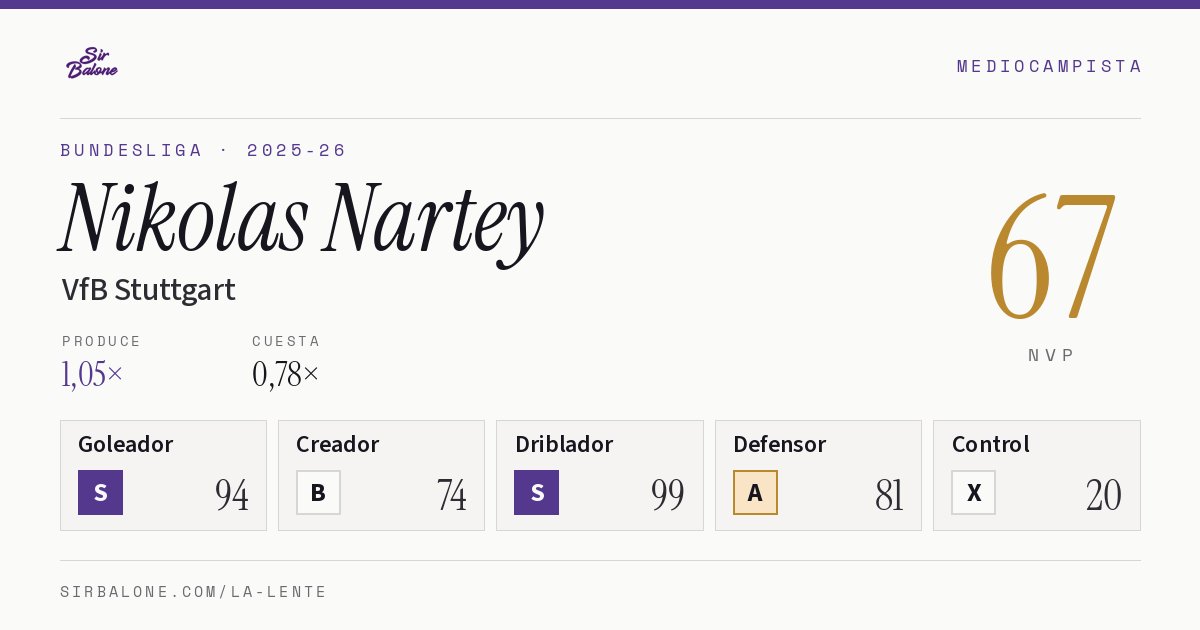Click the Creador score 74
The width and height of the screenshot is (1200, 630).
pos(452,495)
